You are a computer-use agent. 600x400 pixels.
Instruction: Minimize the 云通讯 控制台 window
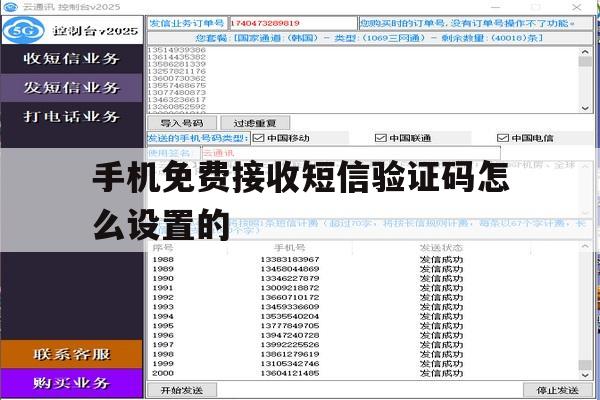(496, 7)
